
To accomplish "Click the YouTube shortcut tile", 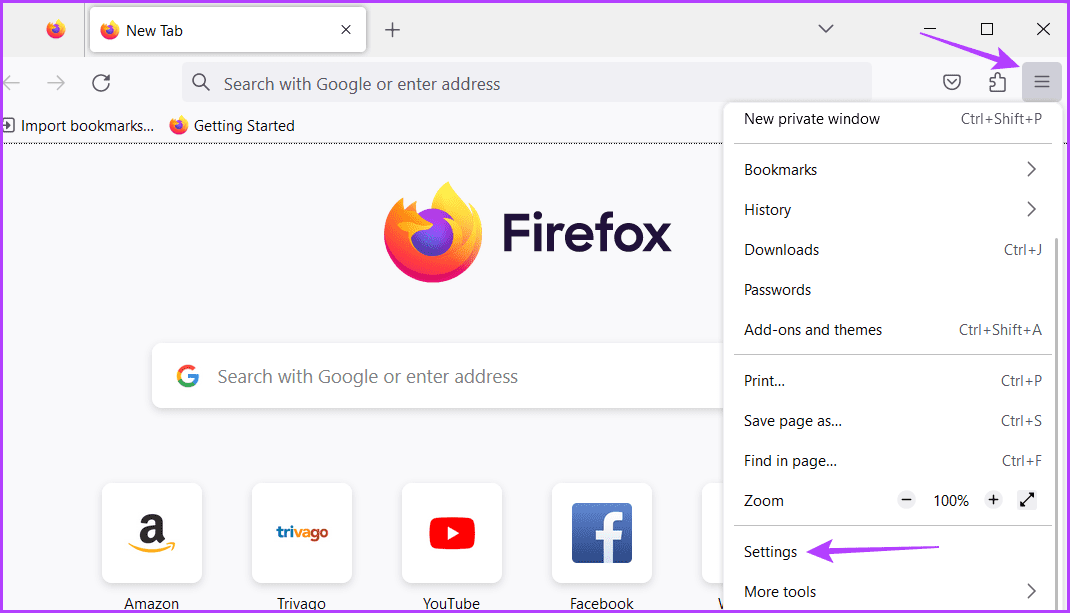I will tap(451, 534).
